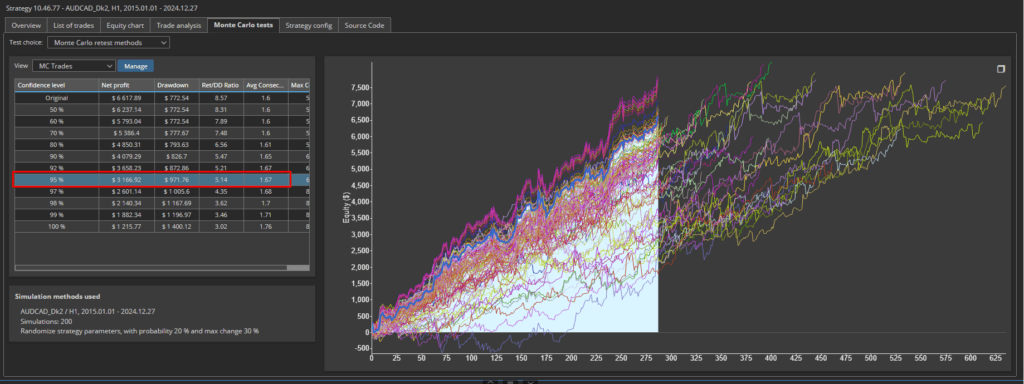Click the Equity ($) axis label
The image size is (1024, 384).
tap(346, 209)
